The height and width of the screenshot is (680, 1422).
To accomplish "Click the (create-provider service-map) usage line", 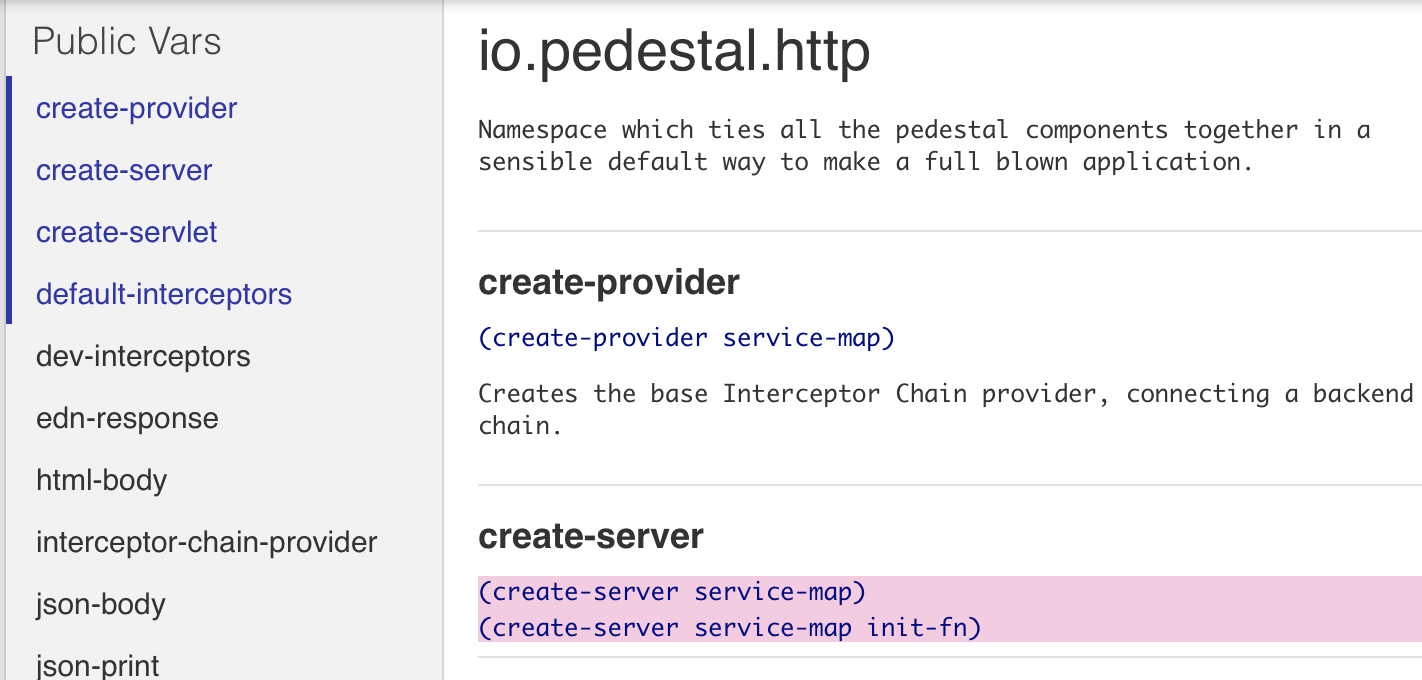I will coord(686,338).
